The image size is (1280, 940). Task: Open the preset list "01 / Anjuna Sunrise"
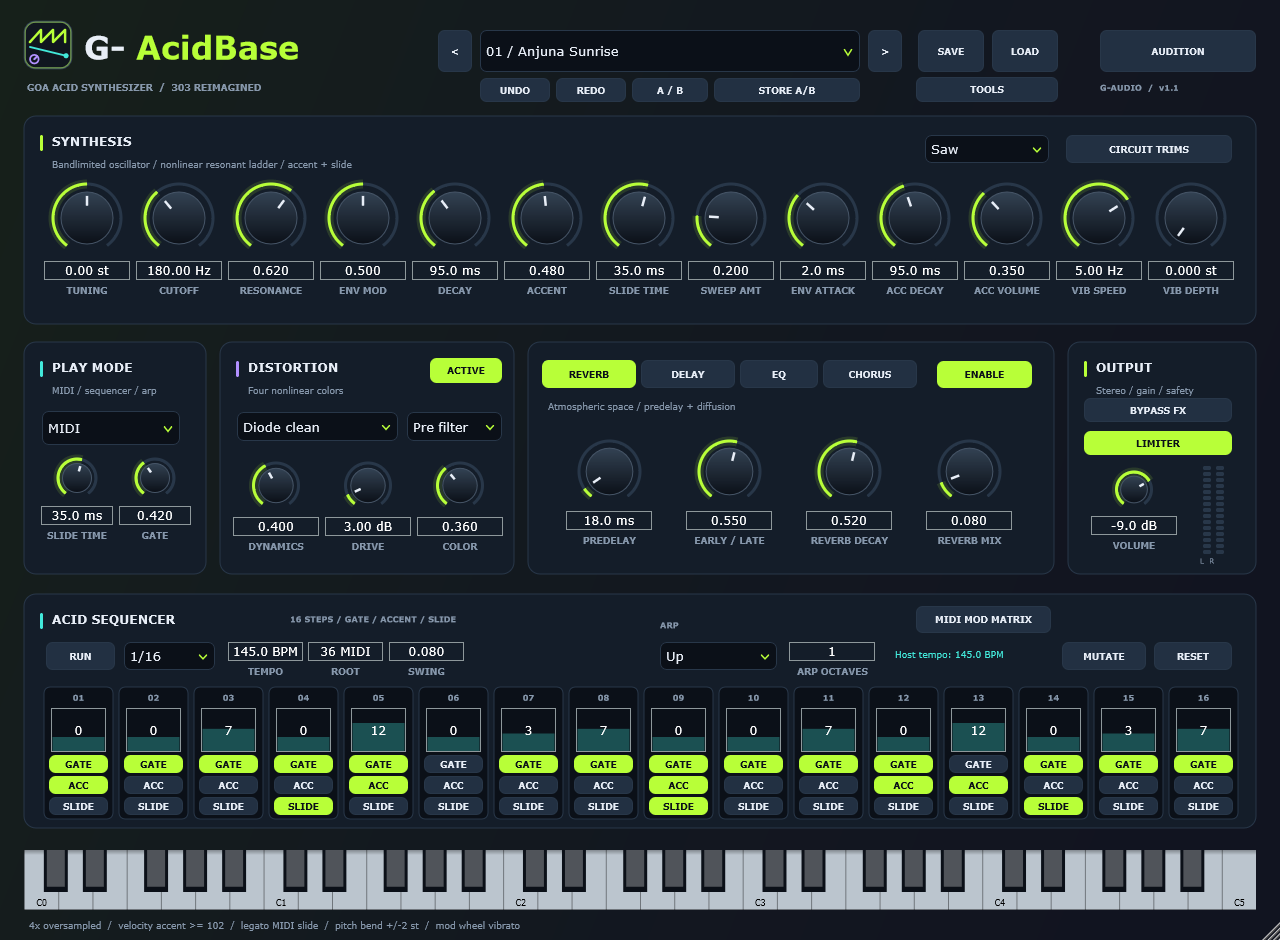pos(670,51)
